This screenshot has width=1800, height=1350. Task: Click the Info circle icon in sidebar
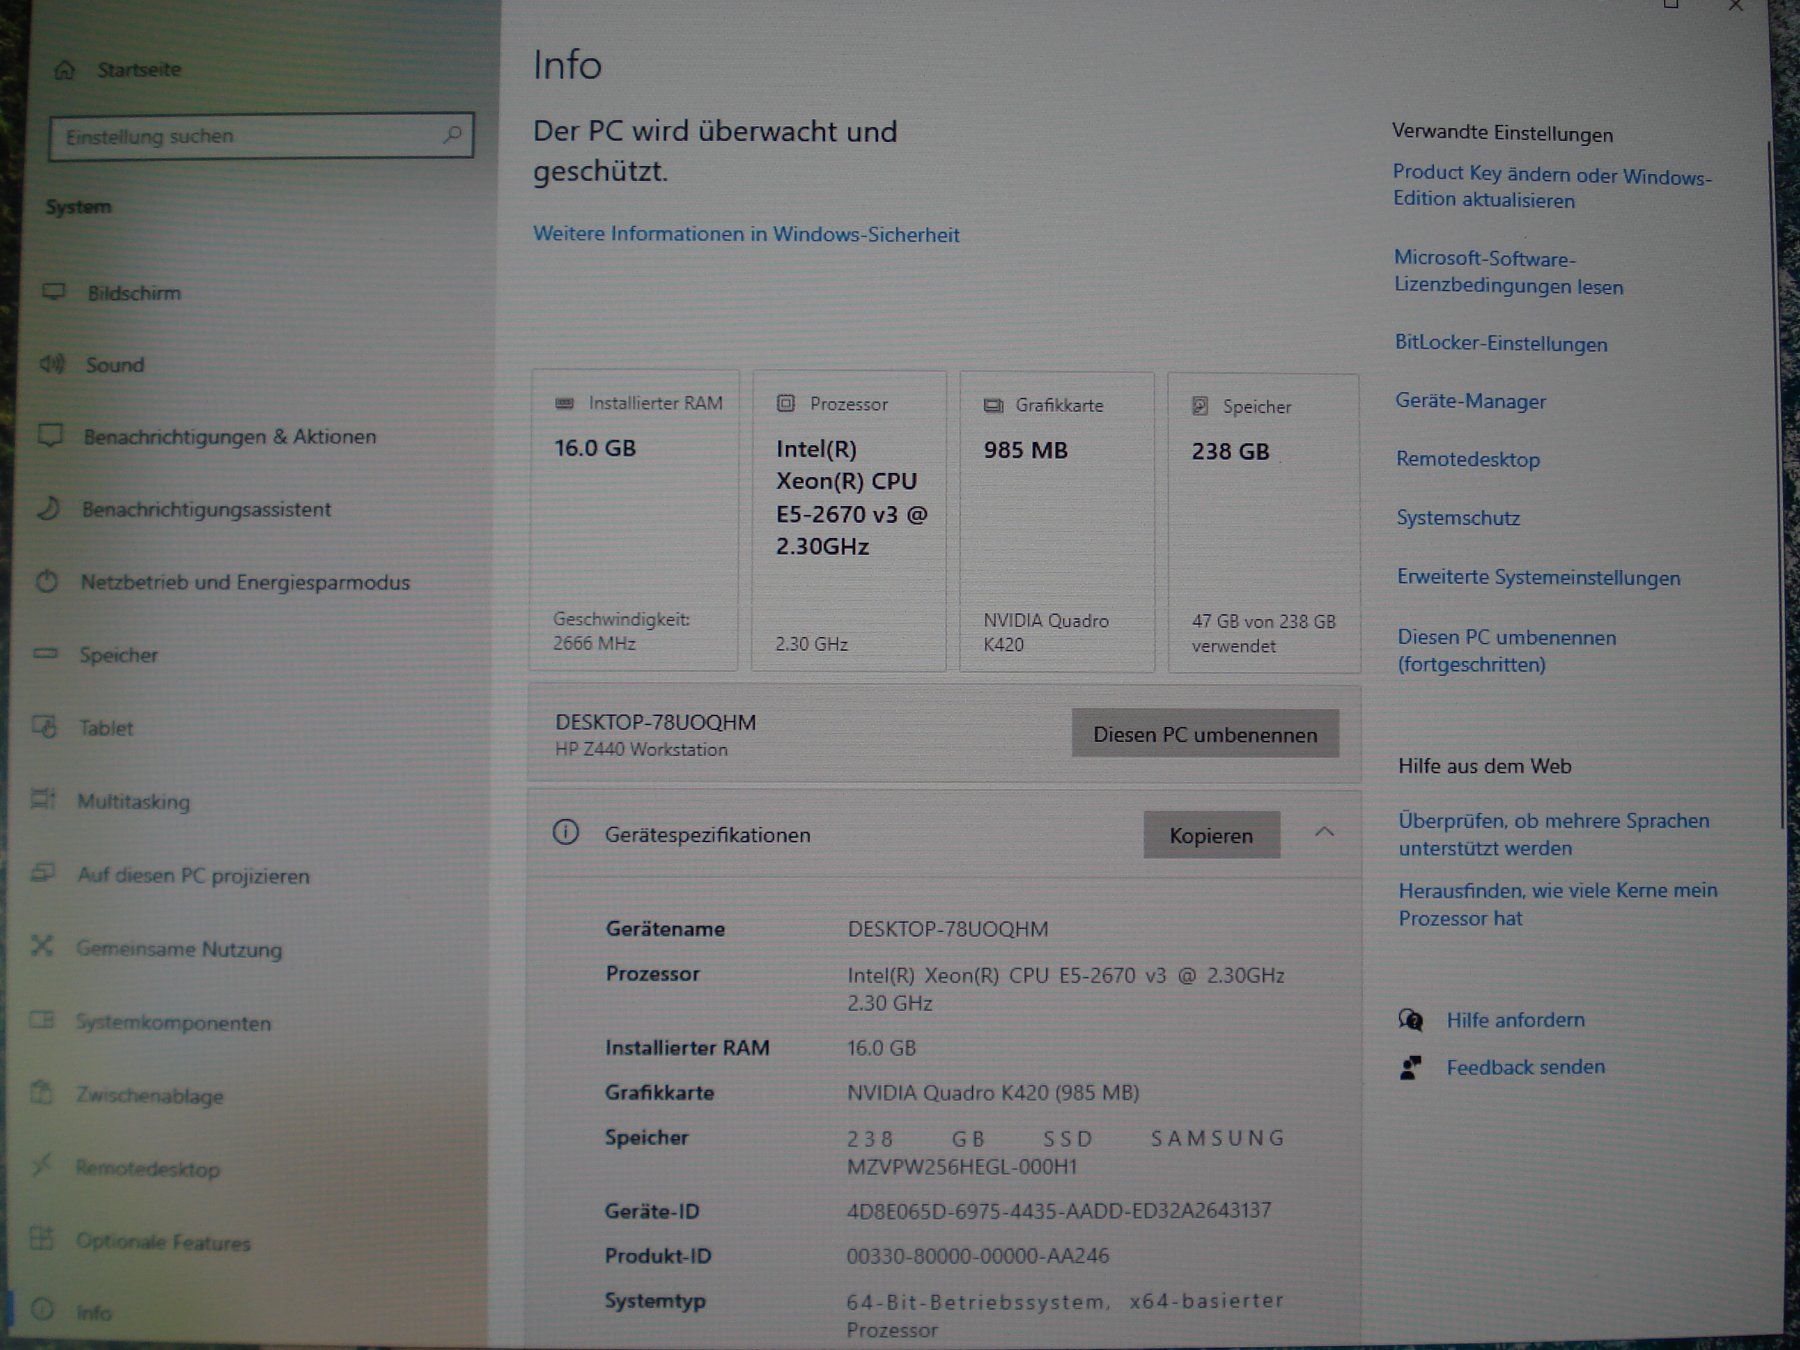coord(42,1309)
